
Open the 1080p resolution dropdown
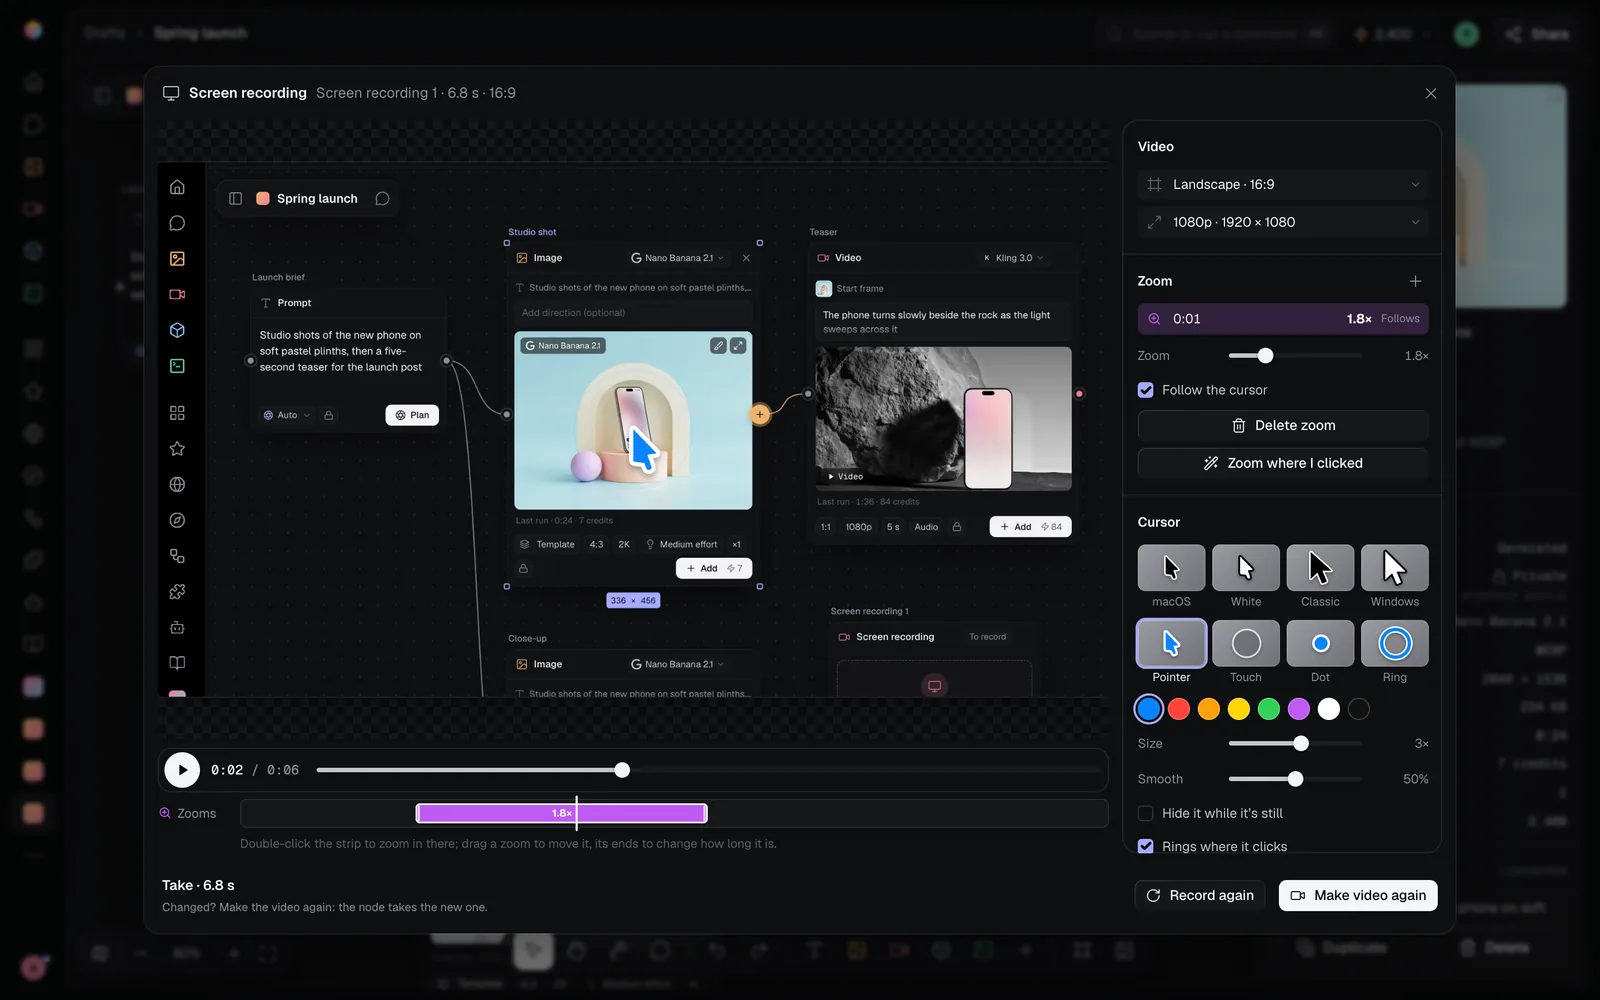(x=1283, y=222)
